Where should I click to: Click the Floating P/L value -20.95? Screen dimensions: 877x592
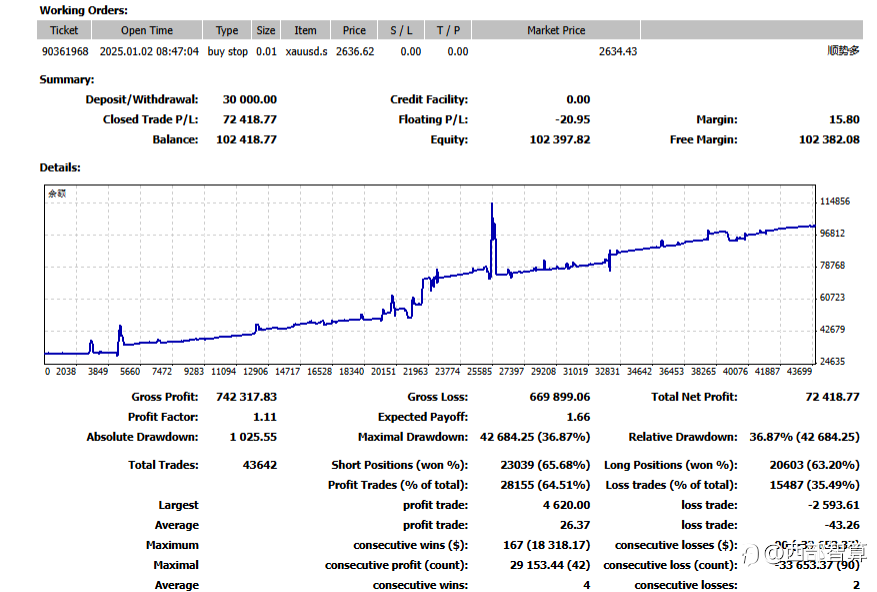pos(574,120)
